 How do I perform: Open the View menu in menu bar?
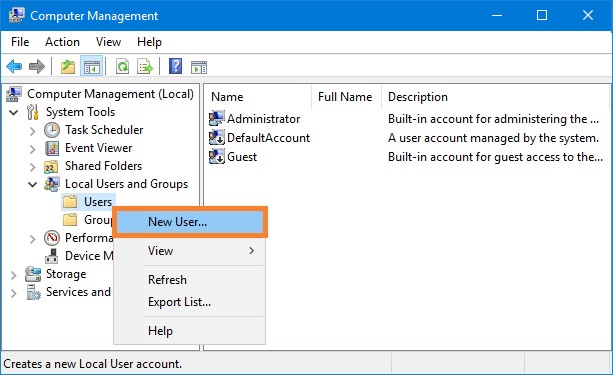tap(108, 42)
